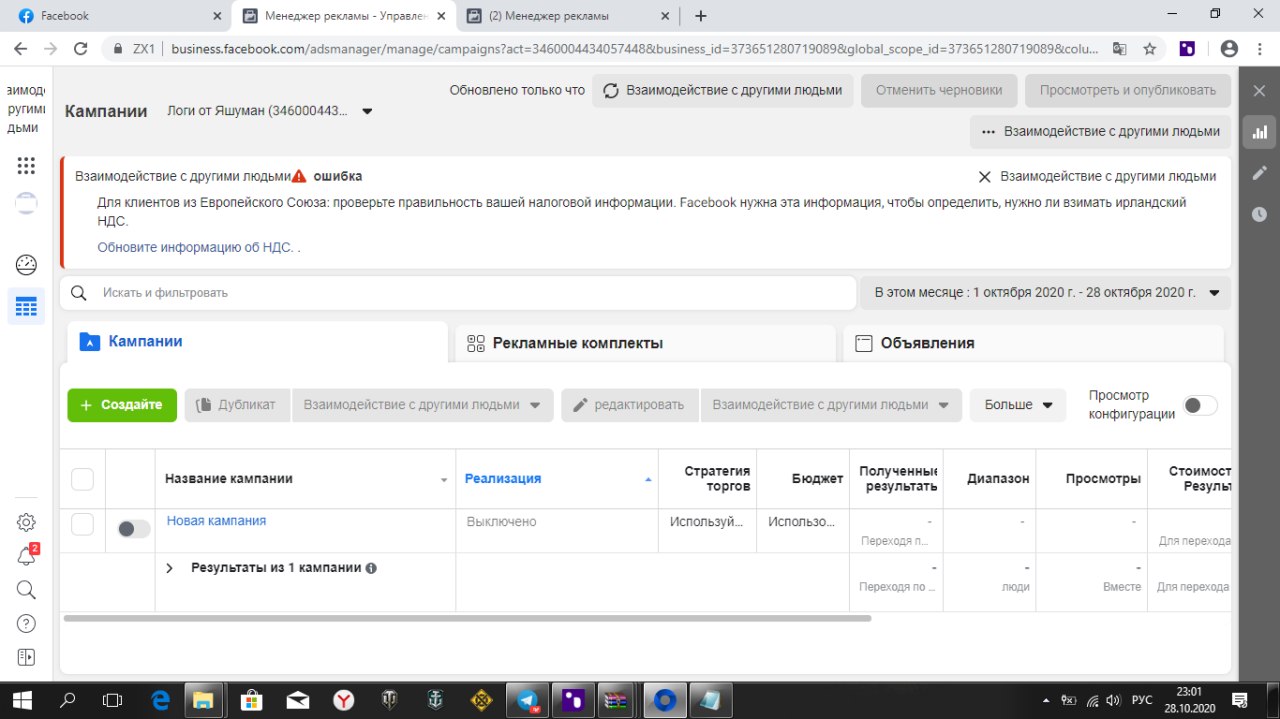Click the Бюджет column header
Viewport: 1280px width, 719px height.
point(817,479)
